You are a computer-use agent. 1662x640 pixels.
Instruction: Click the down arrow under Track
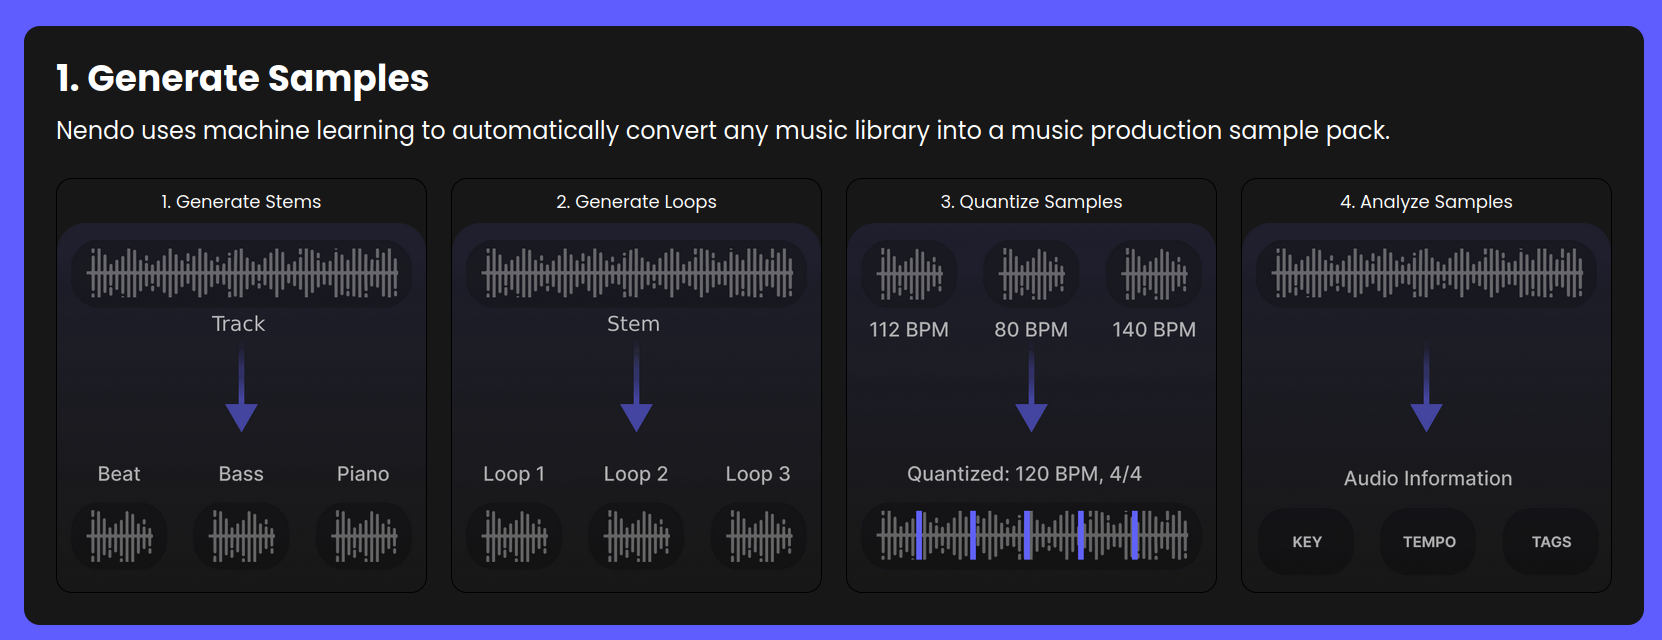click(x=242, y=388)
